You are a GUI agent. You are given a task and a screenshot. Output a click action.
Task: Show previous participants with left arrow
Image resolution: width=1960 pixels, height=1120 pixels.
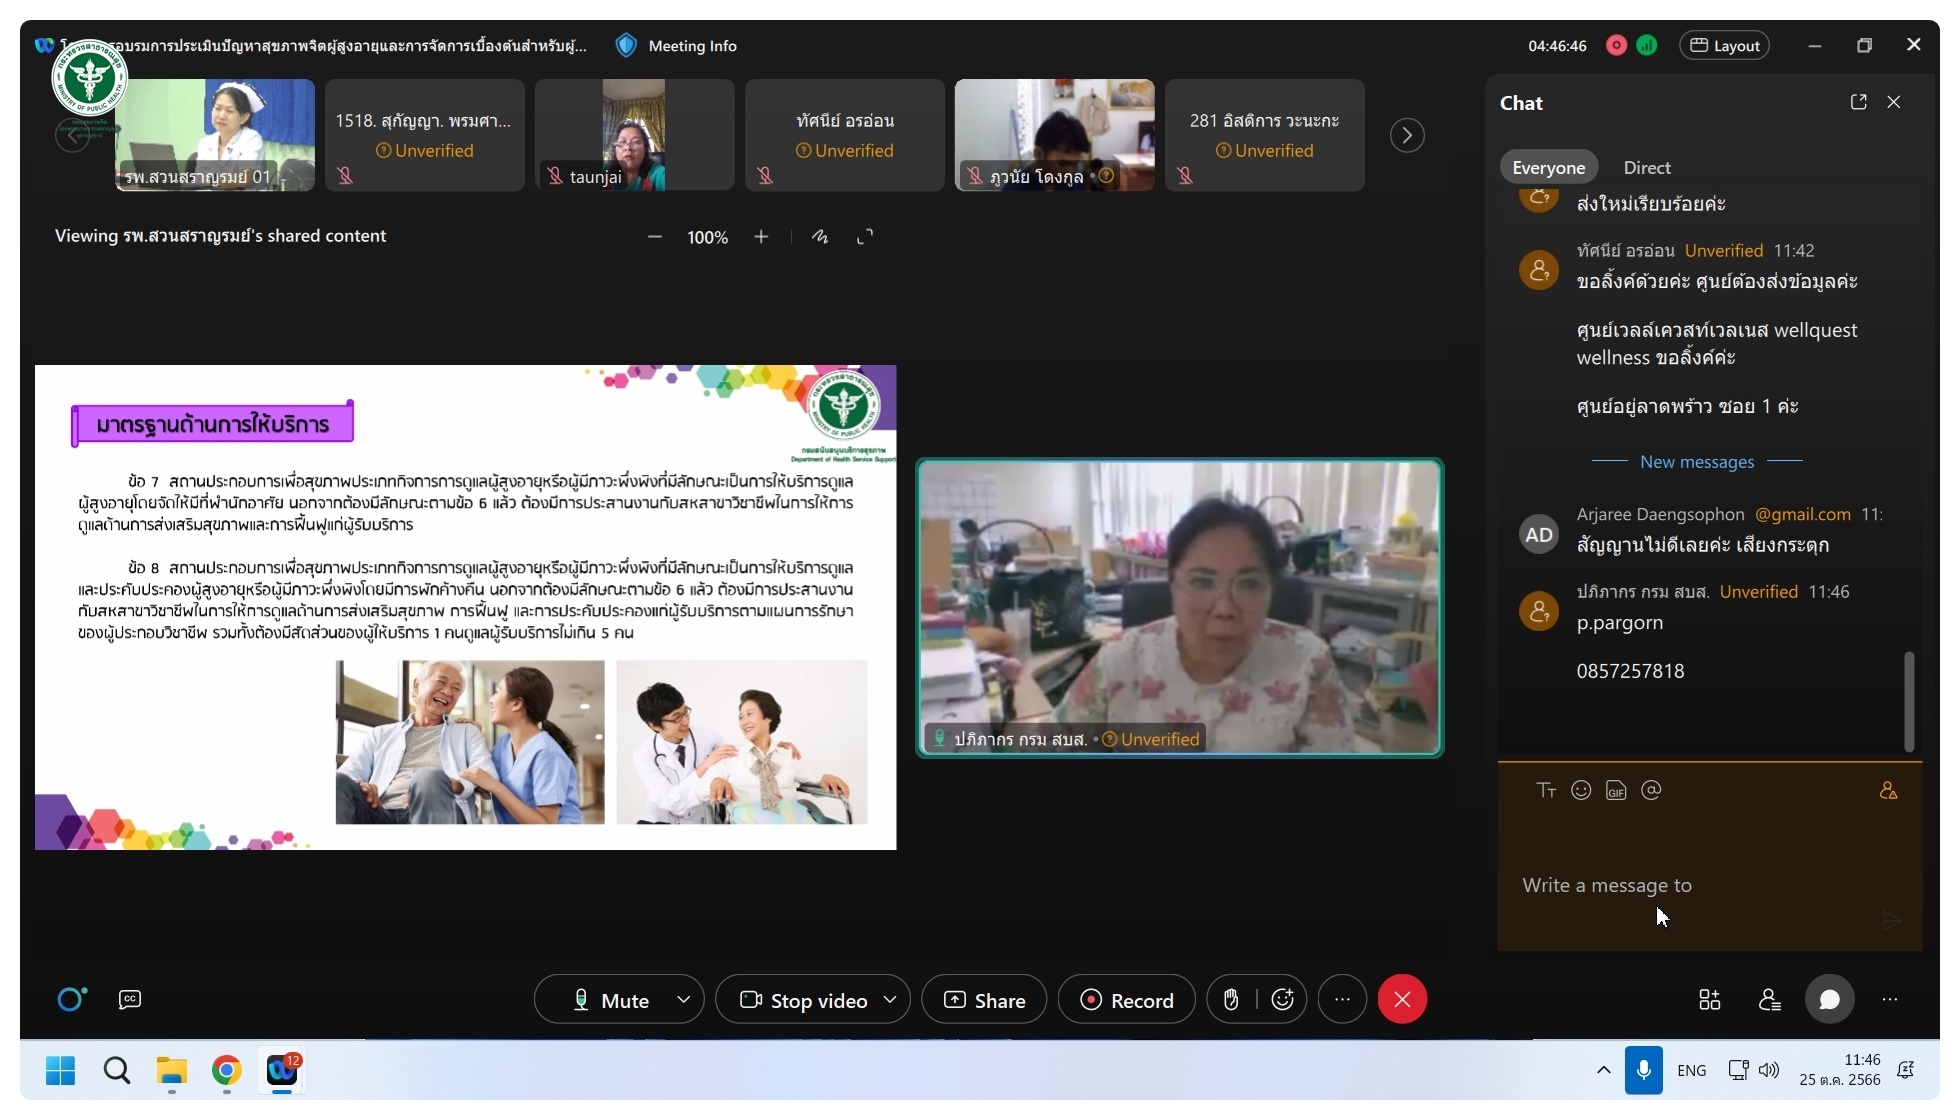72,135
